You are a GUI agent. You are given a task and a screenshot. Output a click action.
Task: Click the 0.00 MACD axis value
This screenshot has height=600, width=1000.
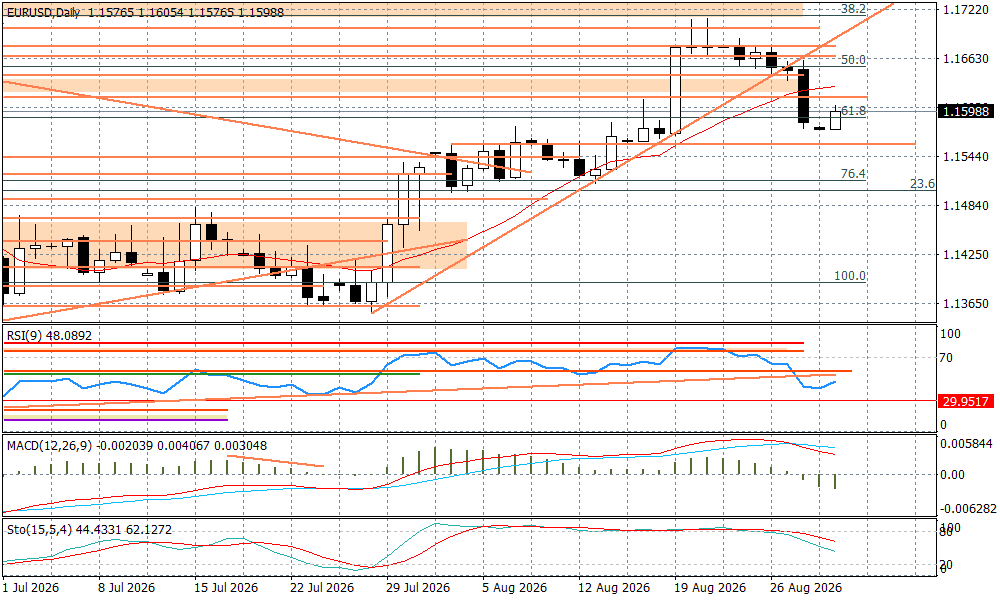coord(953,474)
